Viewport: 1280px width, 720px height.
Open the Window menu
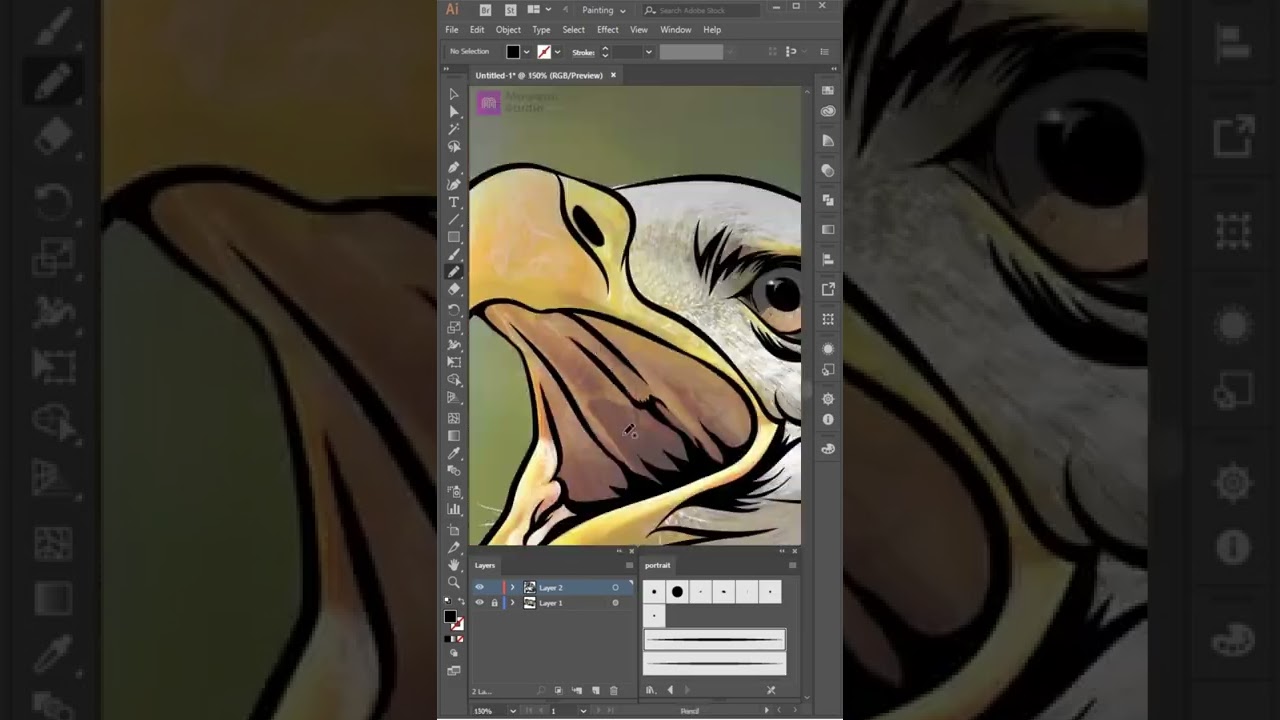(x=676, y=30)
